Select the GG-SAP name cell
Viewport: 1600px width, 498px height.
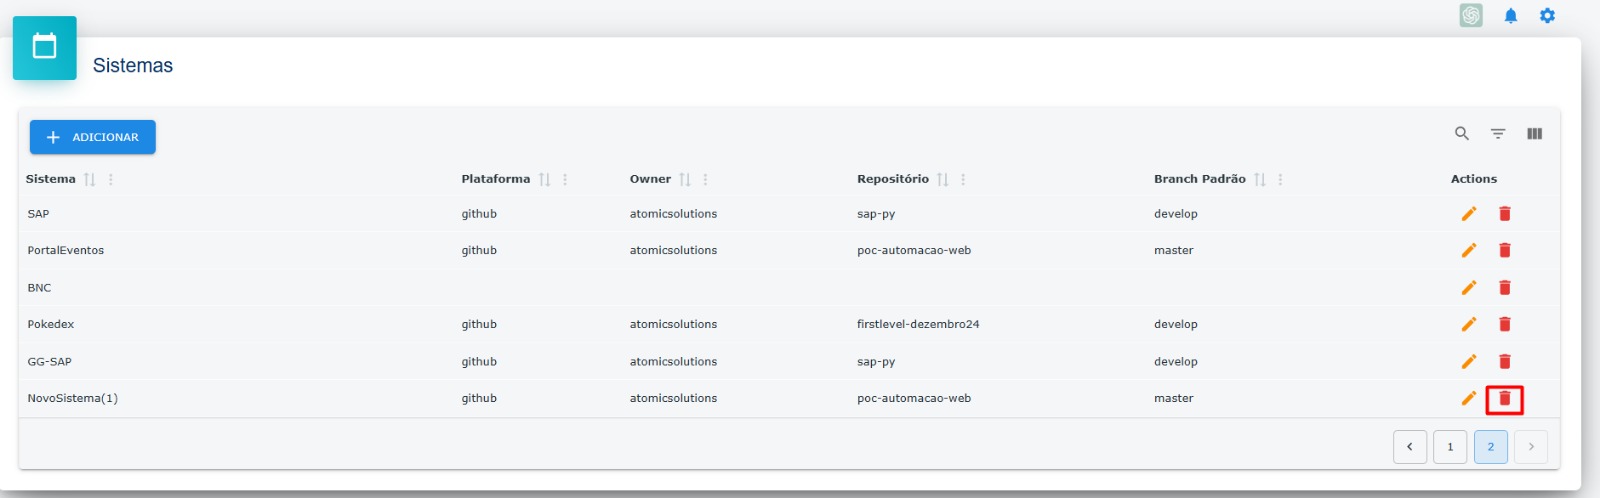50,362
